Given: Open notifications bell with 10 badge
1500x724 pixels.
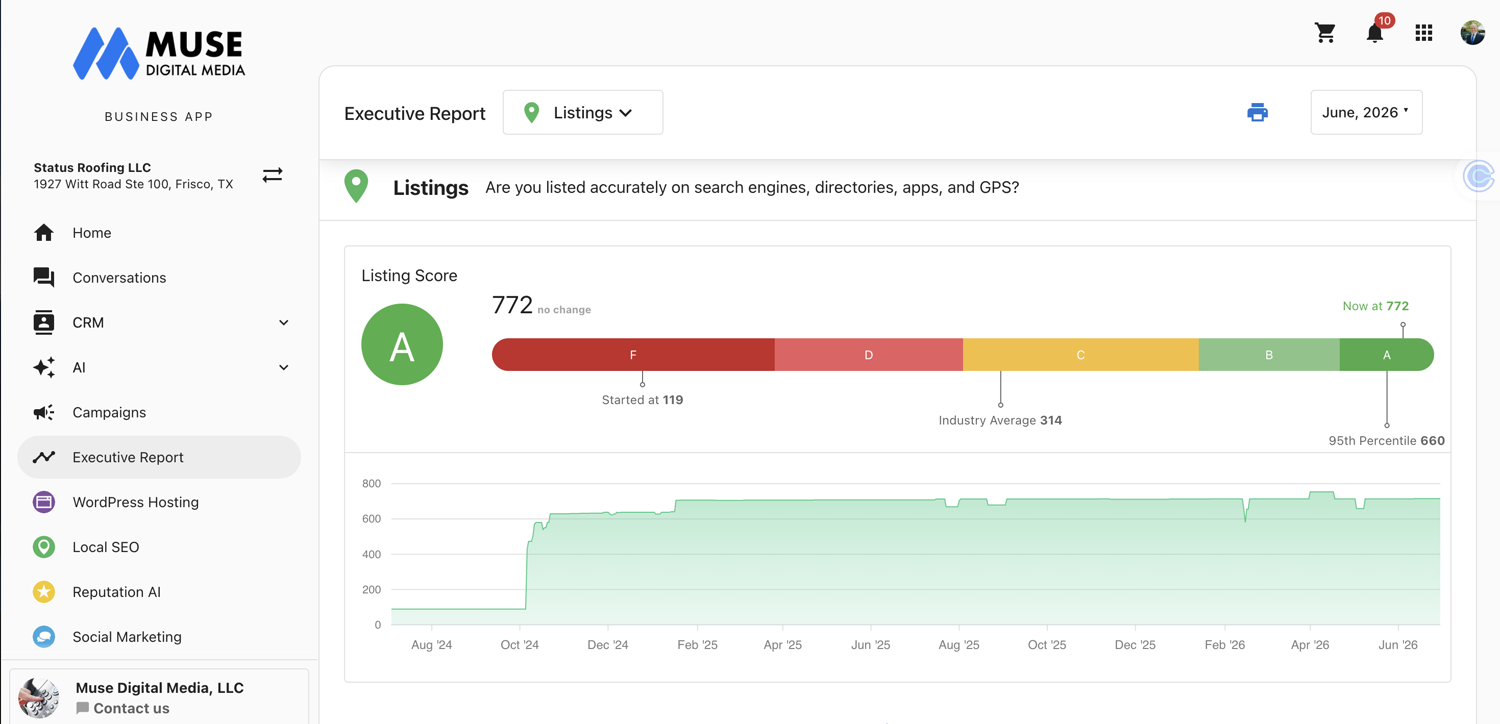Looking at the screenshot, I should coord(1376,31).
